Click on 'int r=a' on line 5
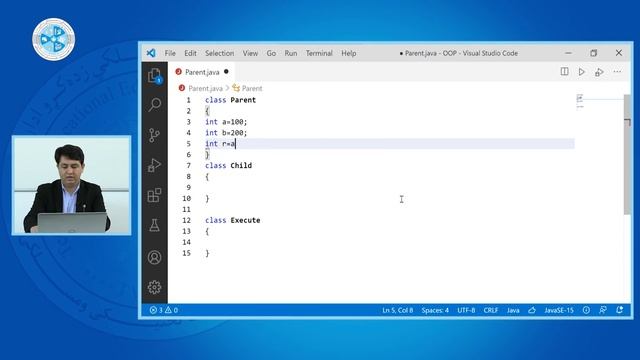 point(220,144)
